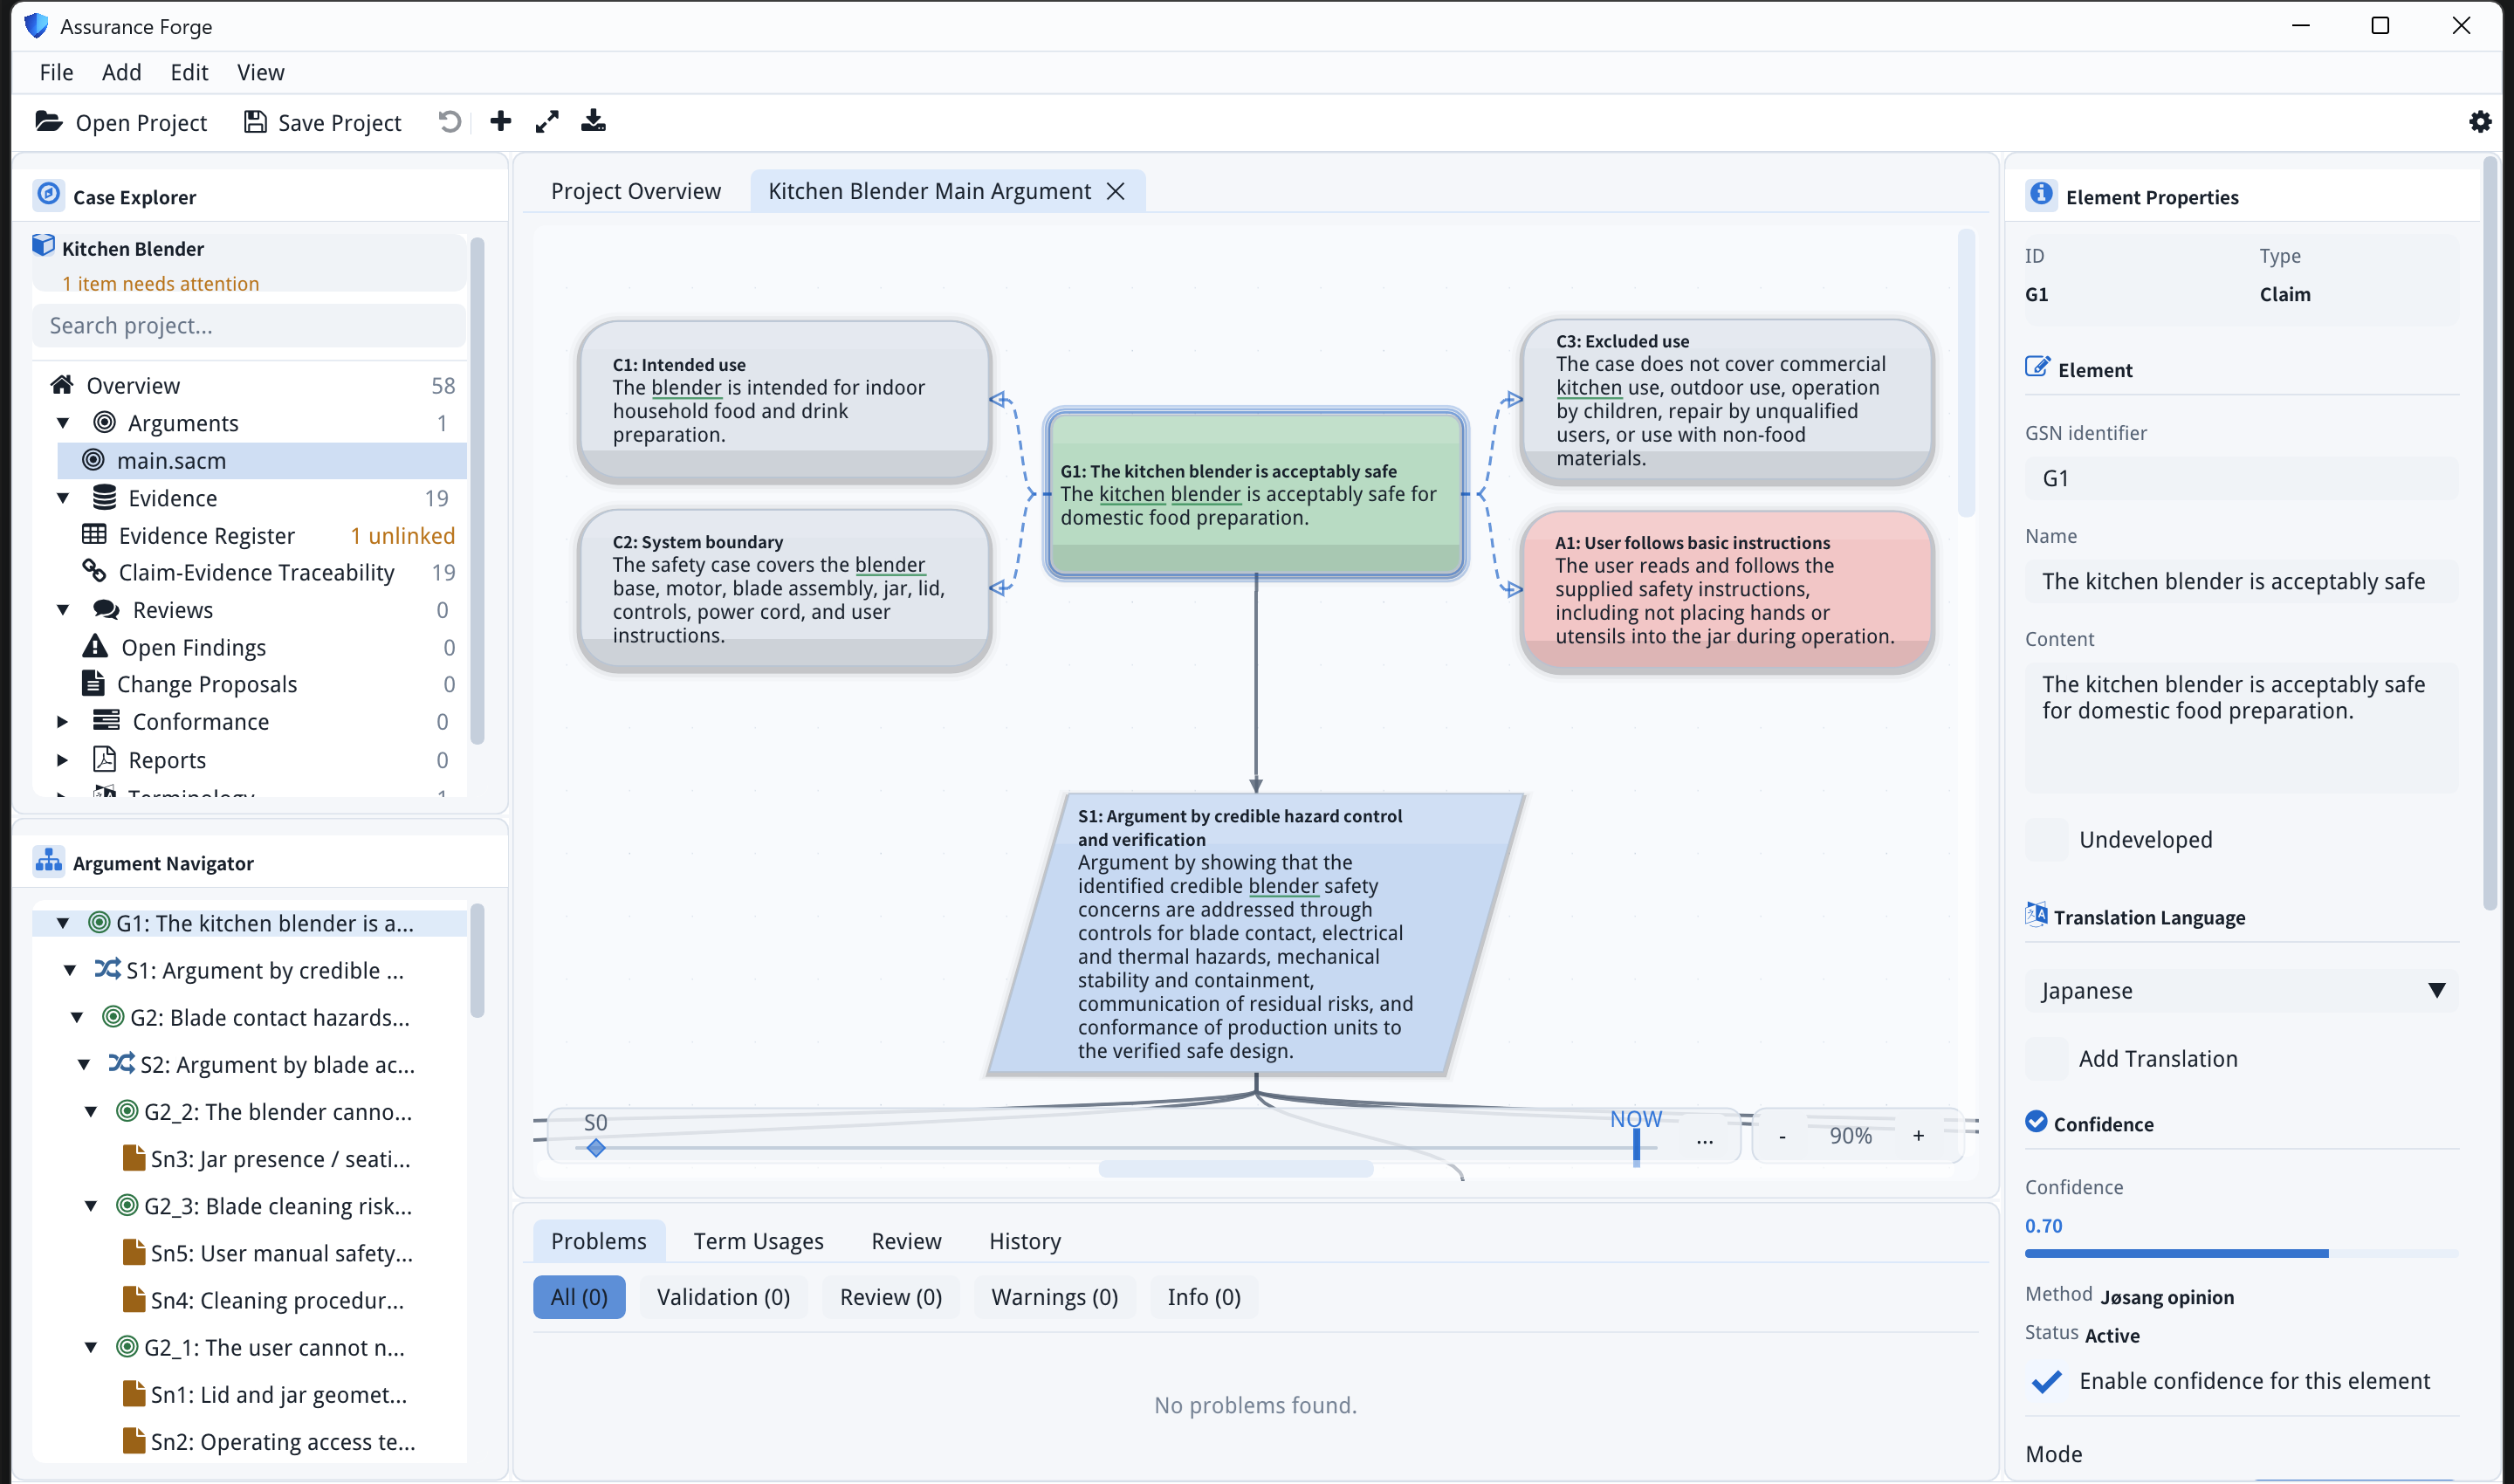Collapse the Arguments tree node
Screen dimensions: 2514x1484
click(63, 423)
